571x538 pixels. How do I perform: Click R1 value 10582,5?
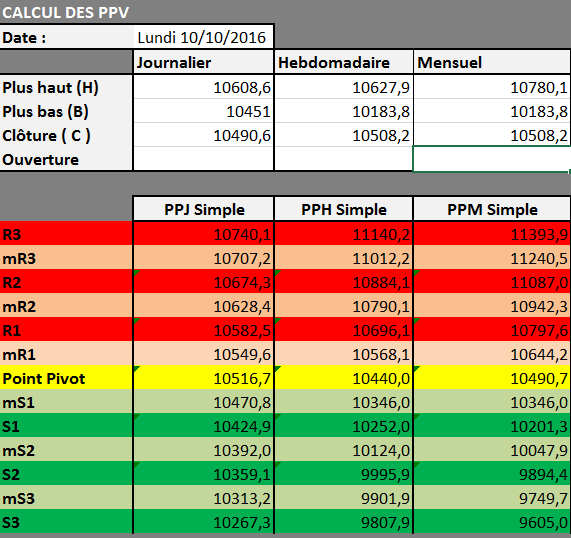click(203, 330)
